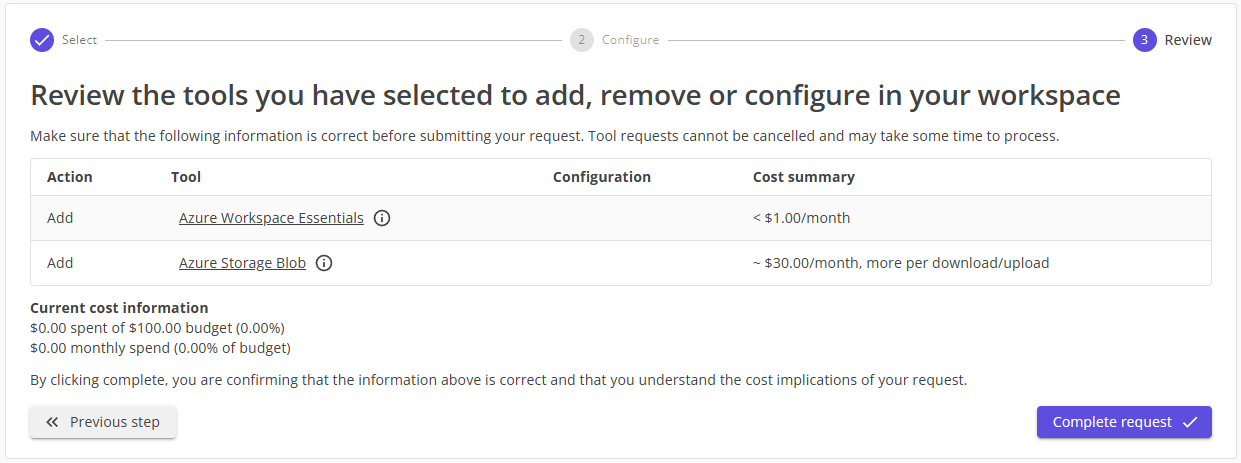Open the Azure Workspace Essentials link
The image size is (1241, 463).
click(x=271, y=218)
